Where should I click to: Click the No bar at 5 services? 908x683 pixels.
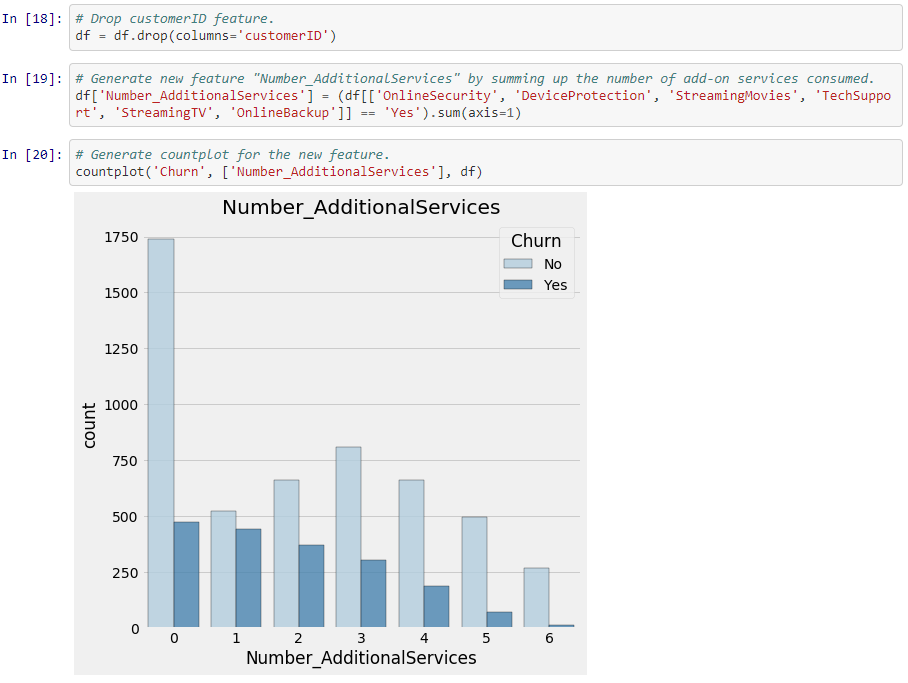474,572
